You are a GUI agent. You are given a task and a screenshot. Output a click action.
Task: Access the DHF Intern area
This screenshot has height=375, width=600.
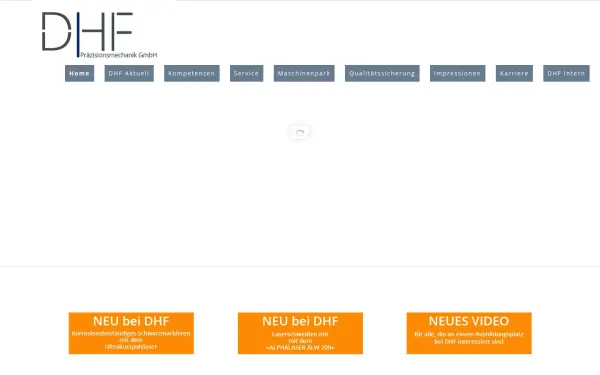point(566,73)
